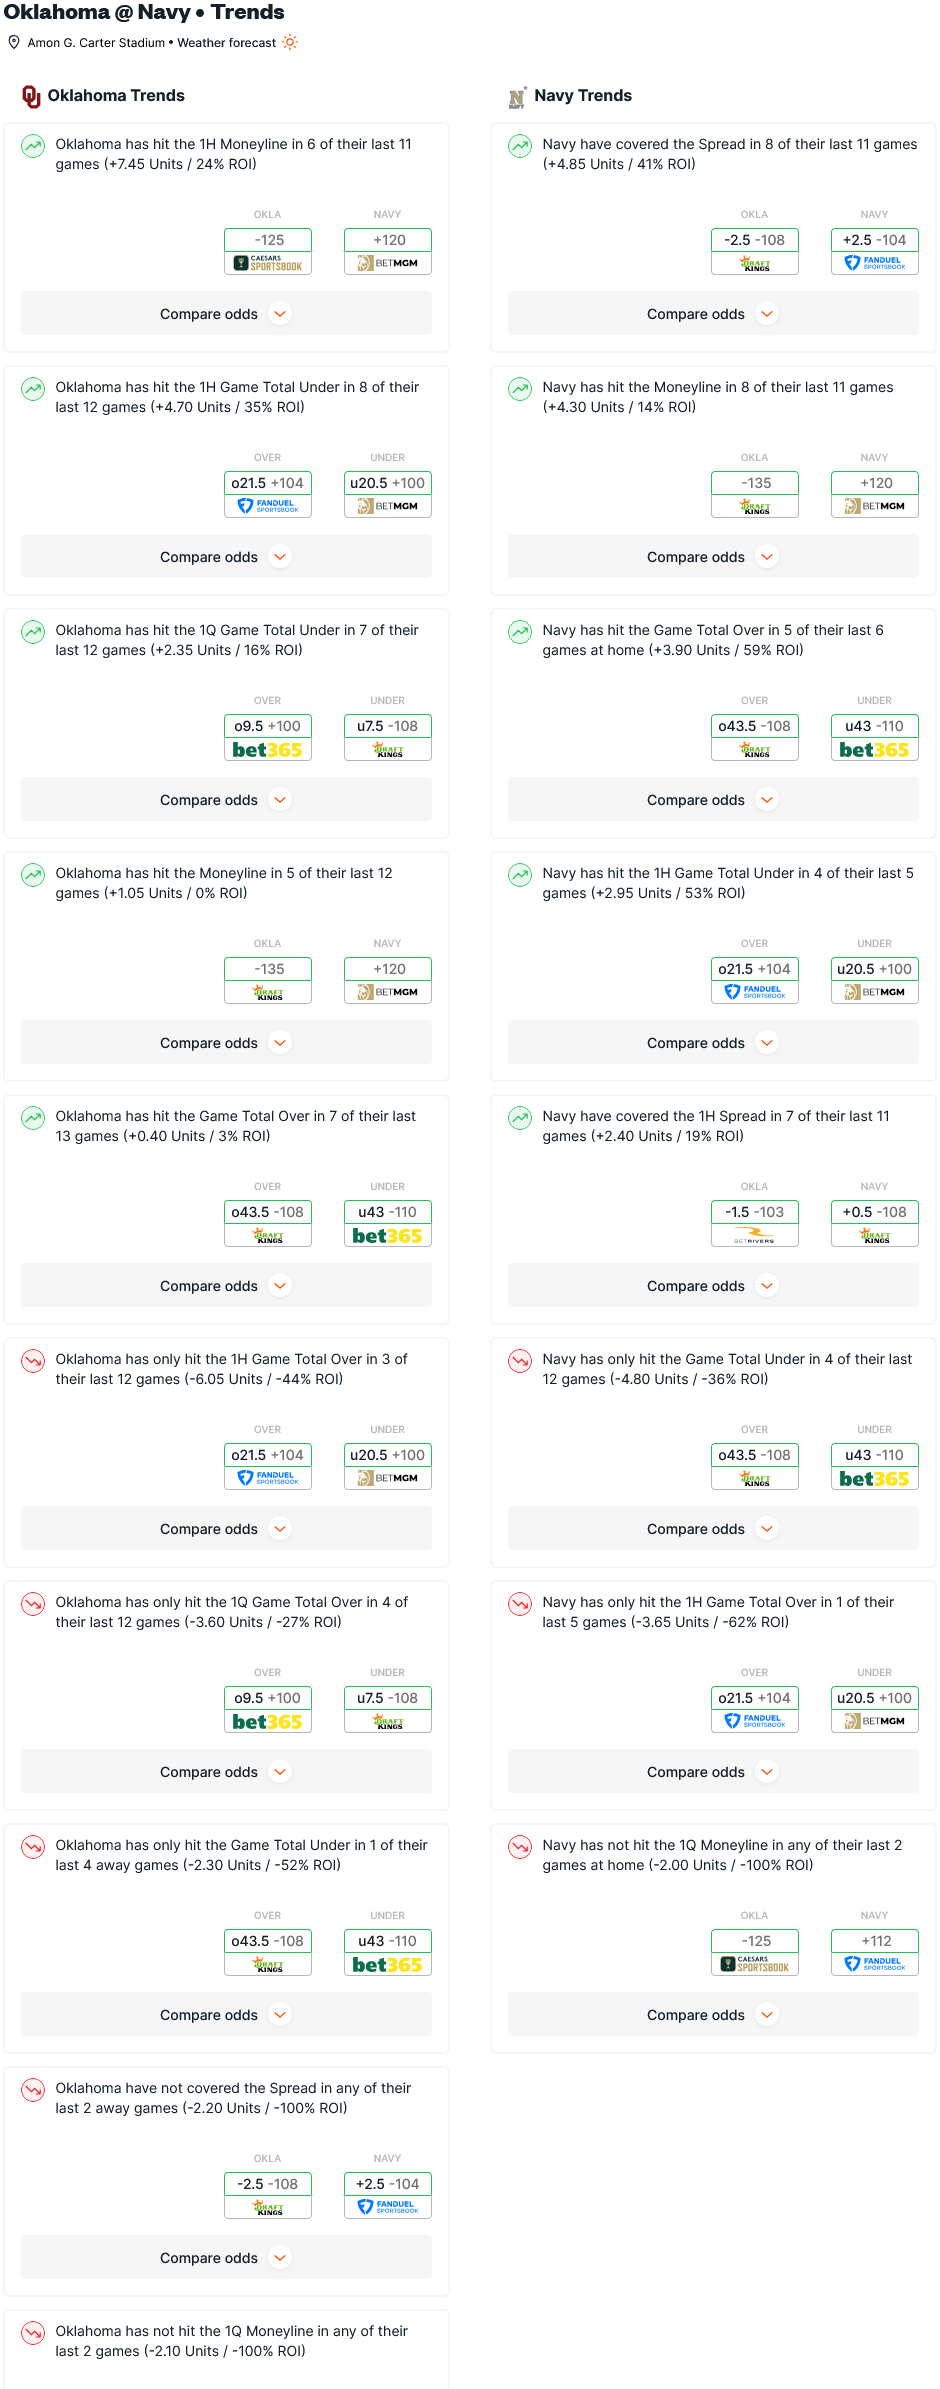Click the Navy team logo icon
940x2389 pixels.
517,97
